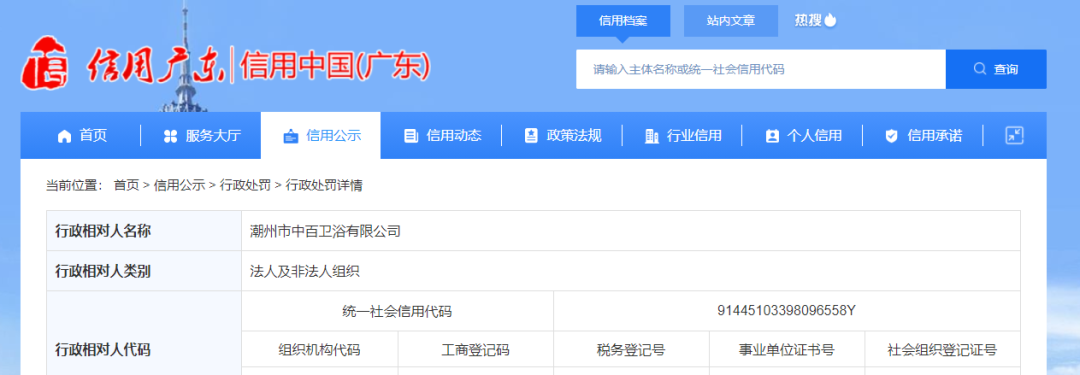The height and width of the screenshot is (375, 1080).
Task: Click the house icon beside 首页
Action: [x=64, y=136]
